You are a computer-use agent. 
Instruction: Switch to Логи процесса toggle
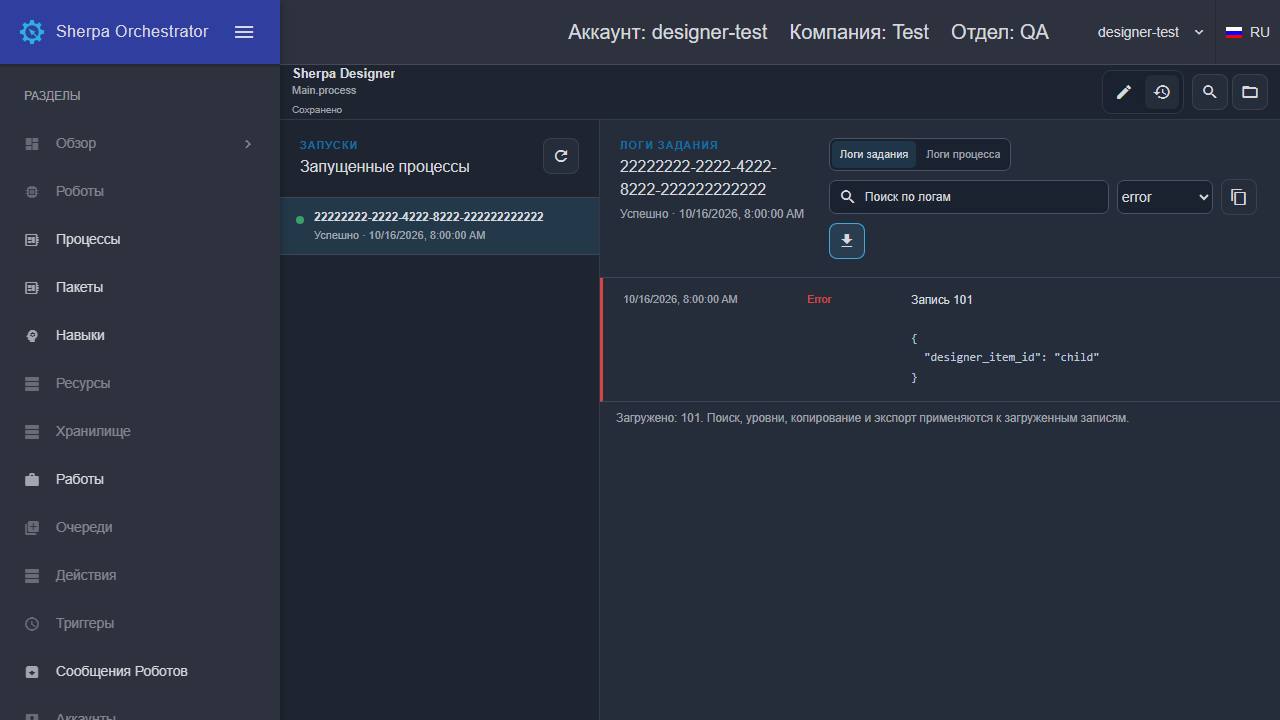point(963,154)
